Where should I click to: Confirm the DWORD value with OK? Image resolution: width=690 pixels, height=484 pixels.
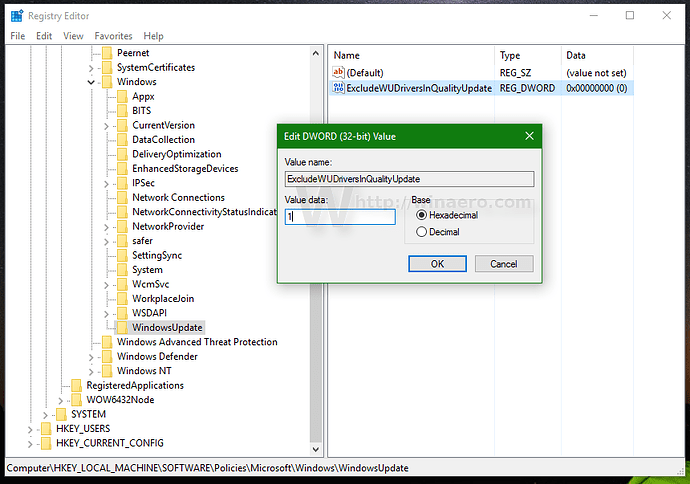(437, 264)
